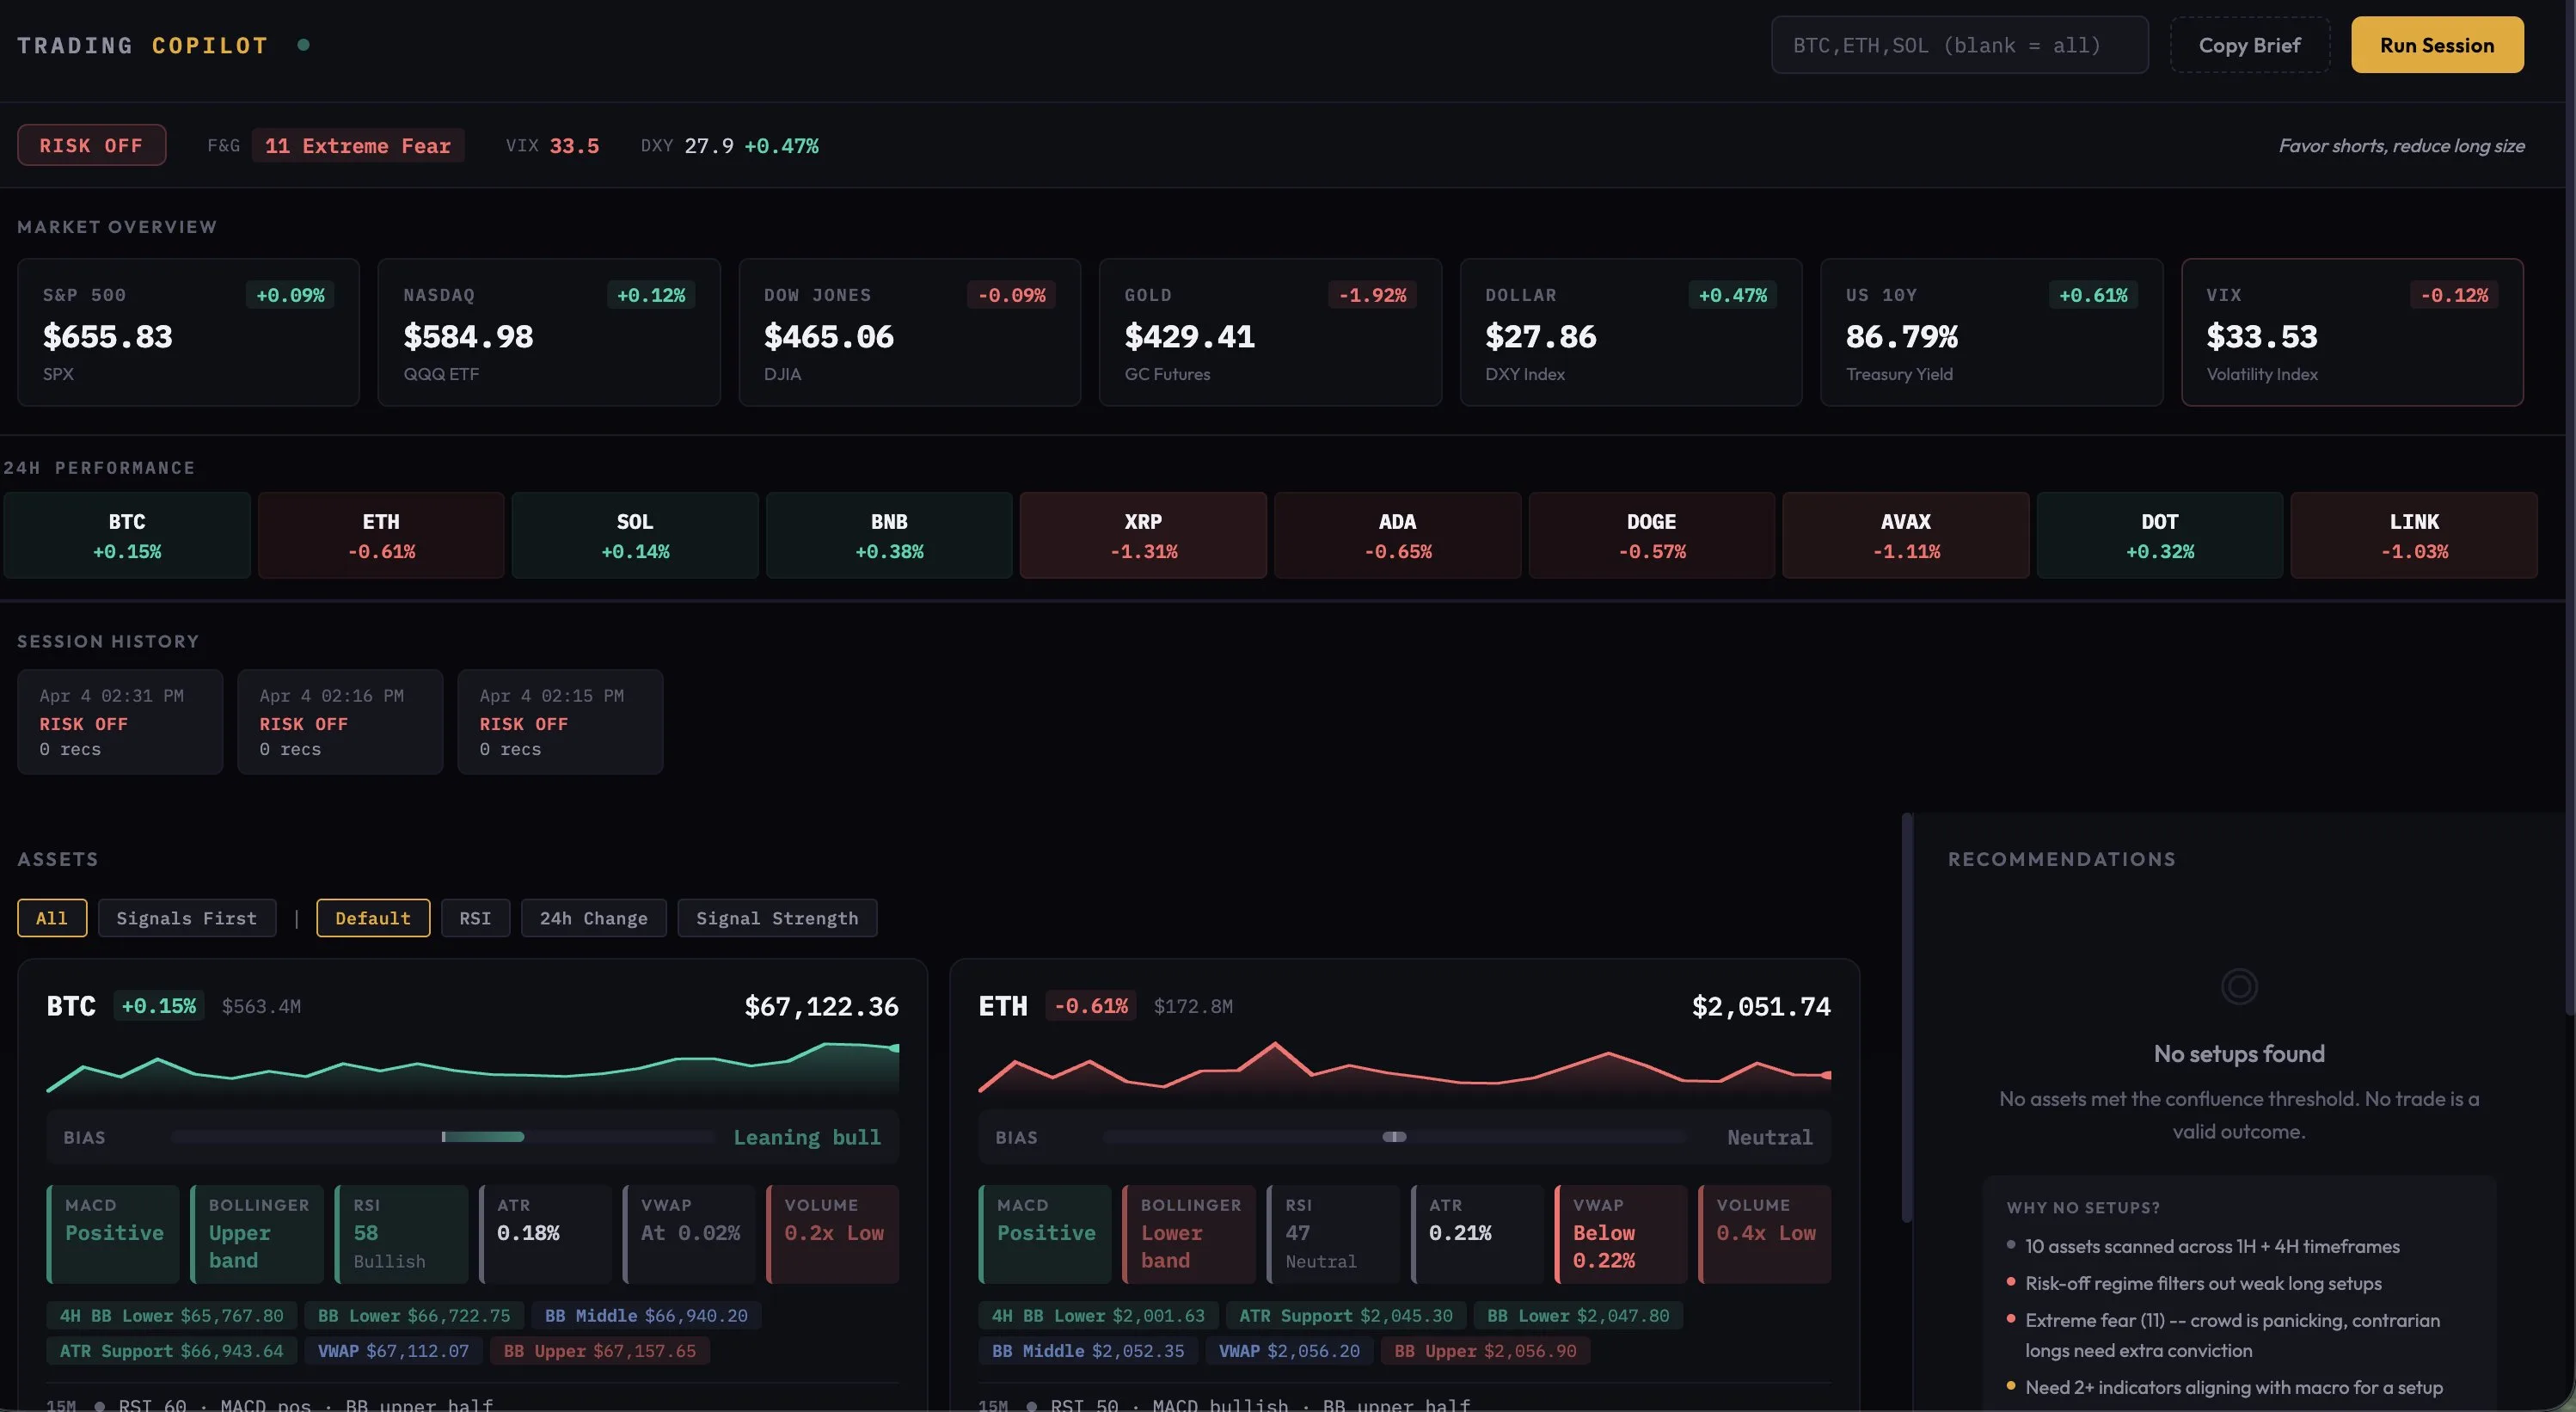
Task: Open the Dow Jones market card
Action: (x=909, y=332)
